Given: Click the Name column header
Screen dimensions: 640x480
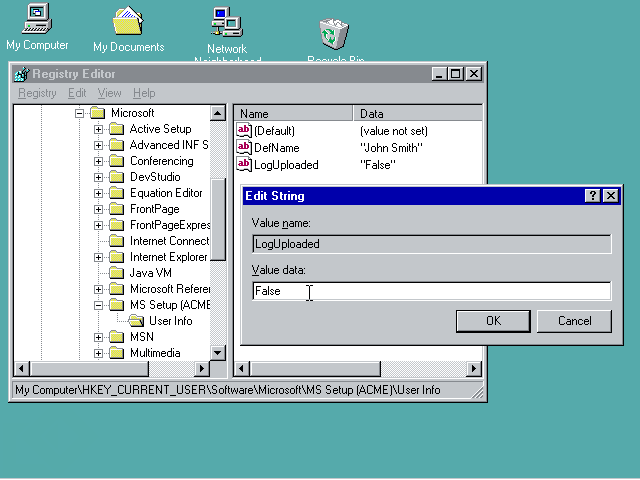Looking at the screenshot, I should coord(293,113).
